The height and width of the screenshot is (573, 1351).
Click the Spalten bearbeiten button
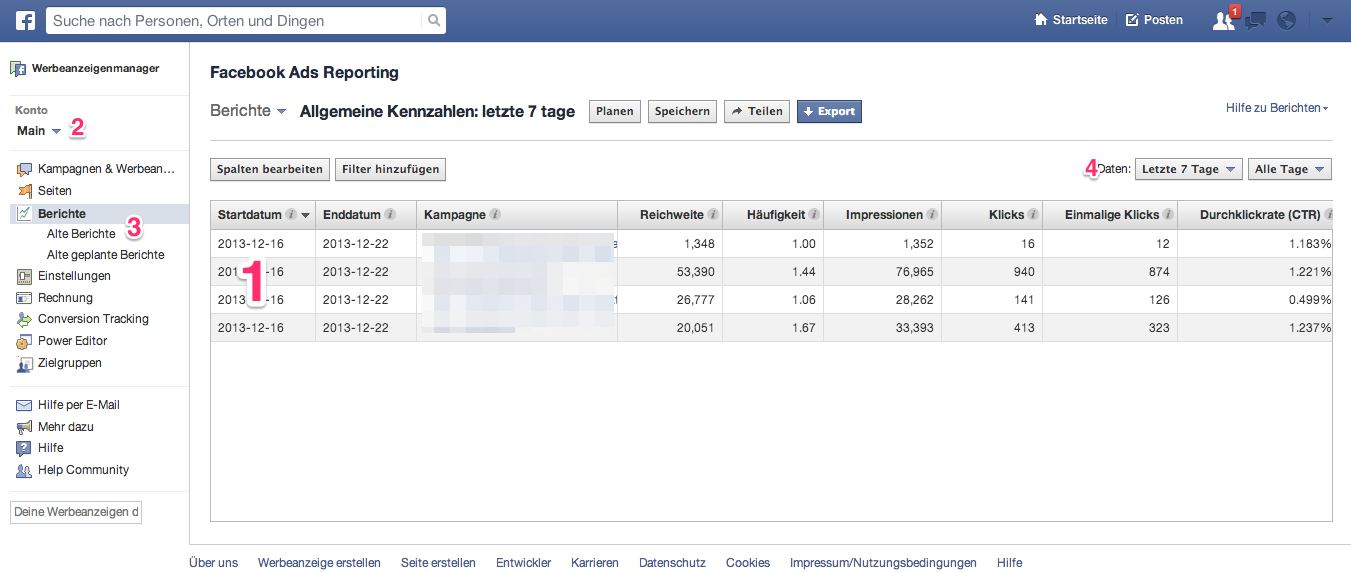pyautogui.click(x=269, y=170)
